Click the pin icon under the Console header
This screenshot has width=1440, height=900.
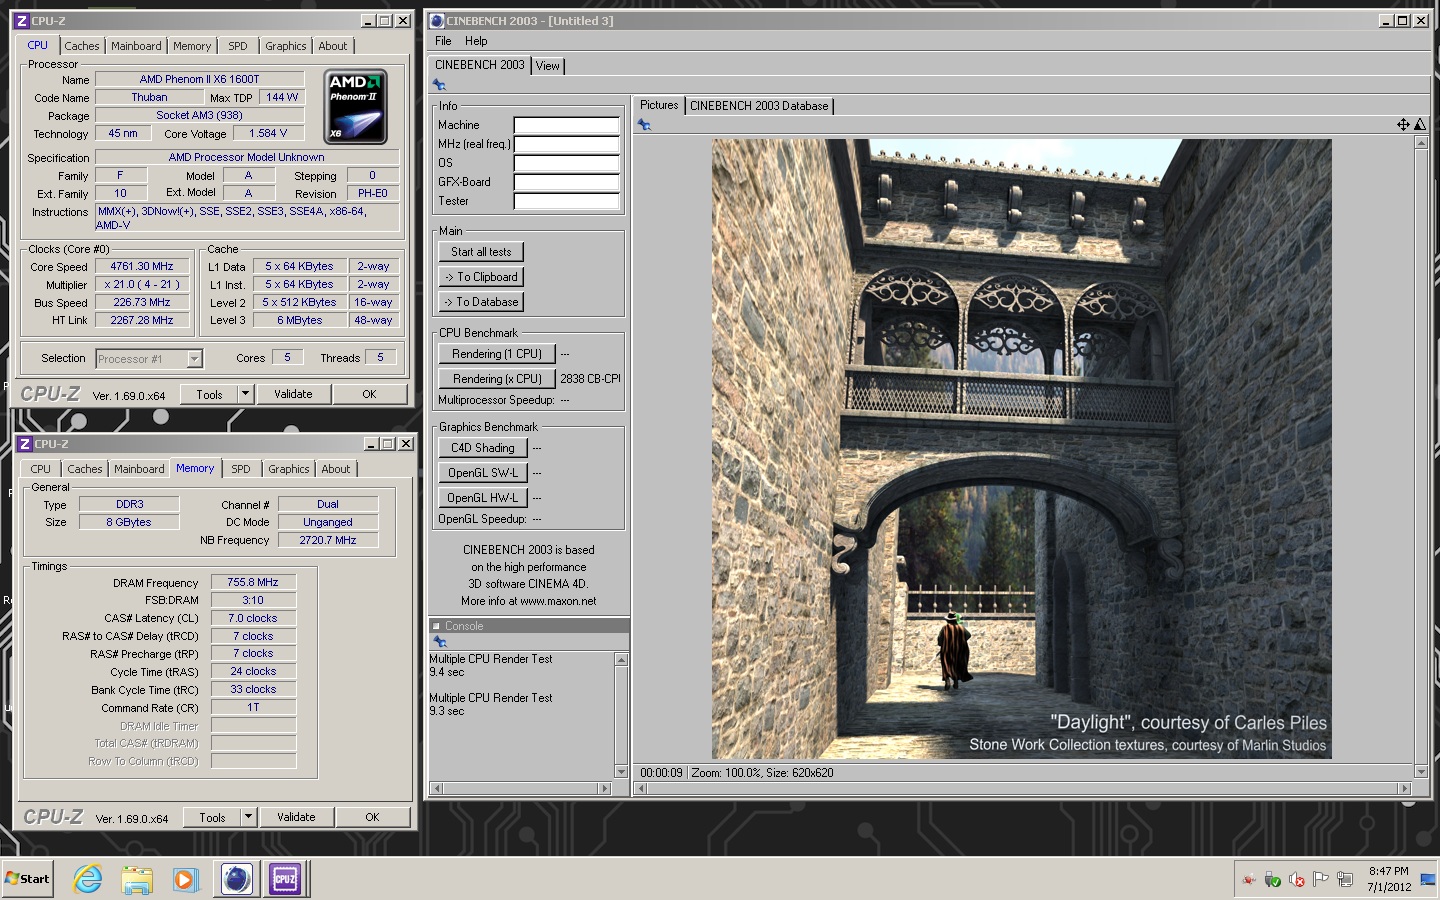pyautogui.click(x=439, y=642)
